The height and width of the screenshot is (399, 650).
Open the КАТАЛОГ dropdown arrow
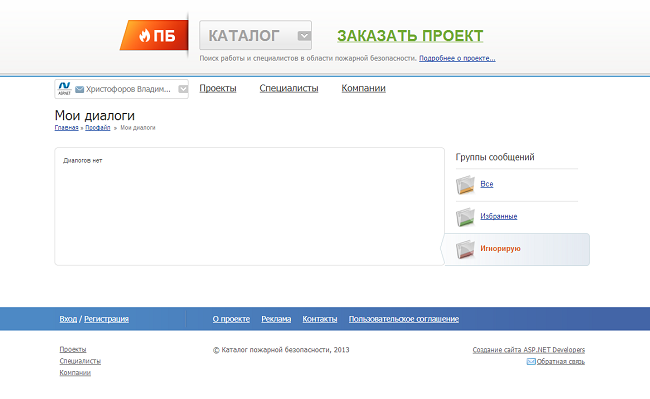pos(304,36)
